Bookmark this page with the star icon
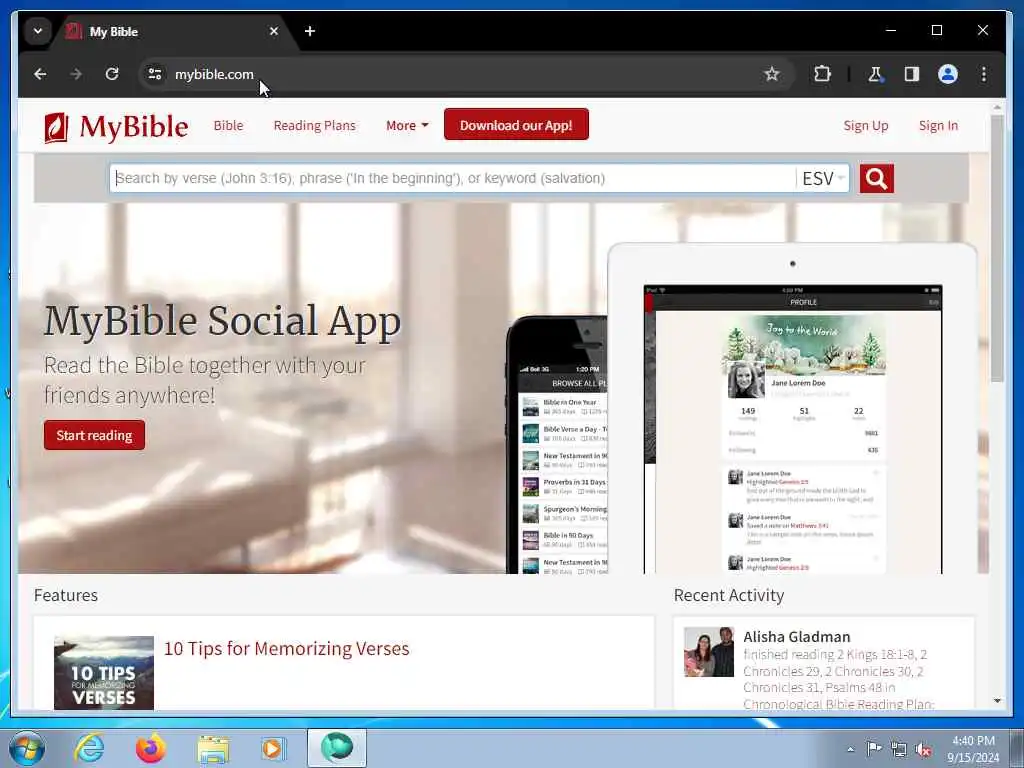Image resolution: width=1024 pixels, height=768 pixels. (x=772, y=74)
